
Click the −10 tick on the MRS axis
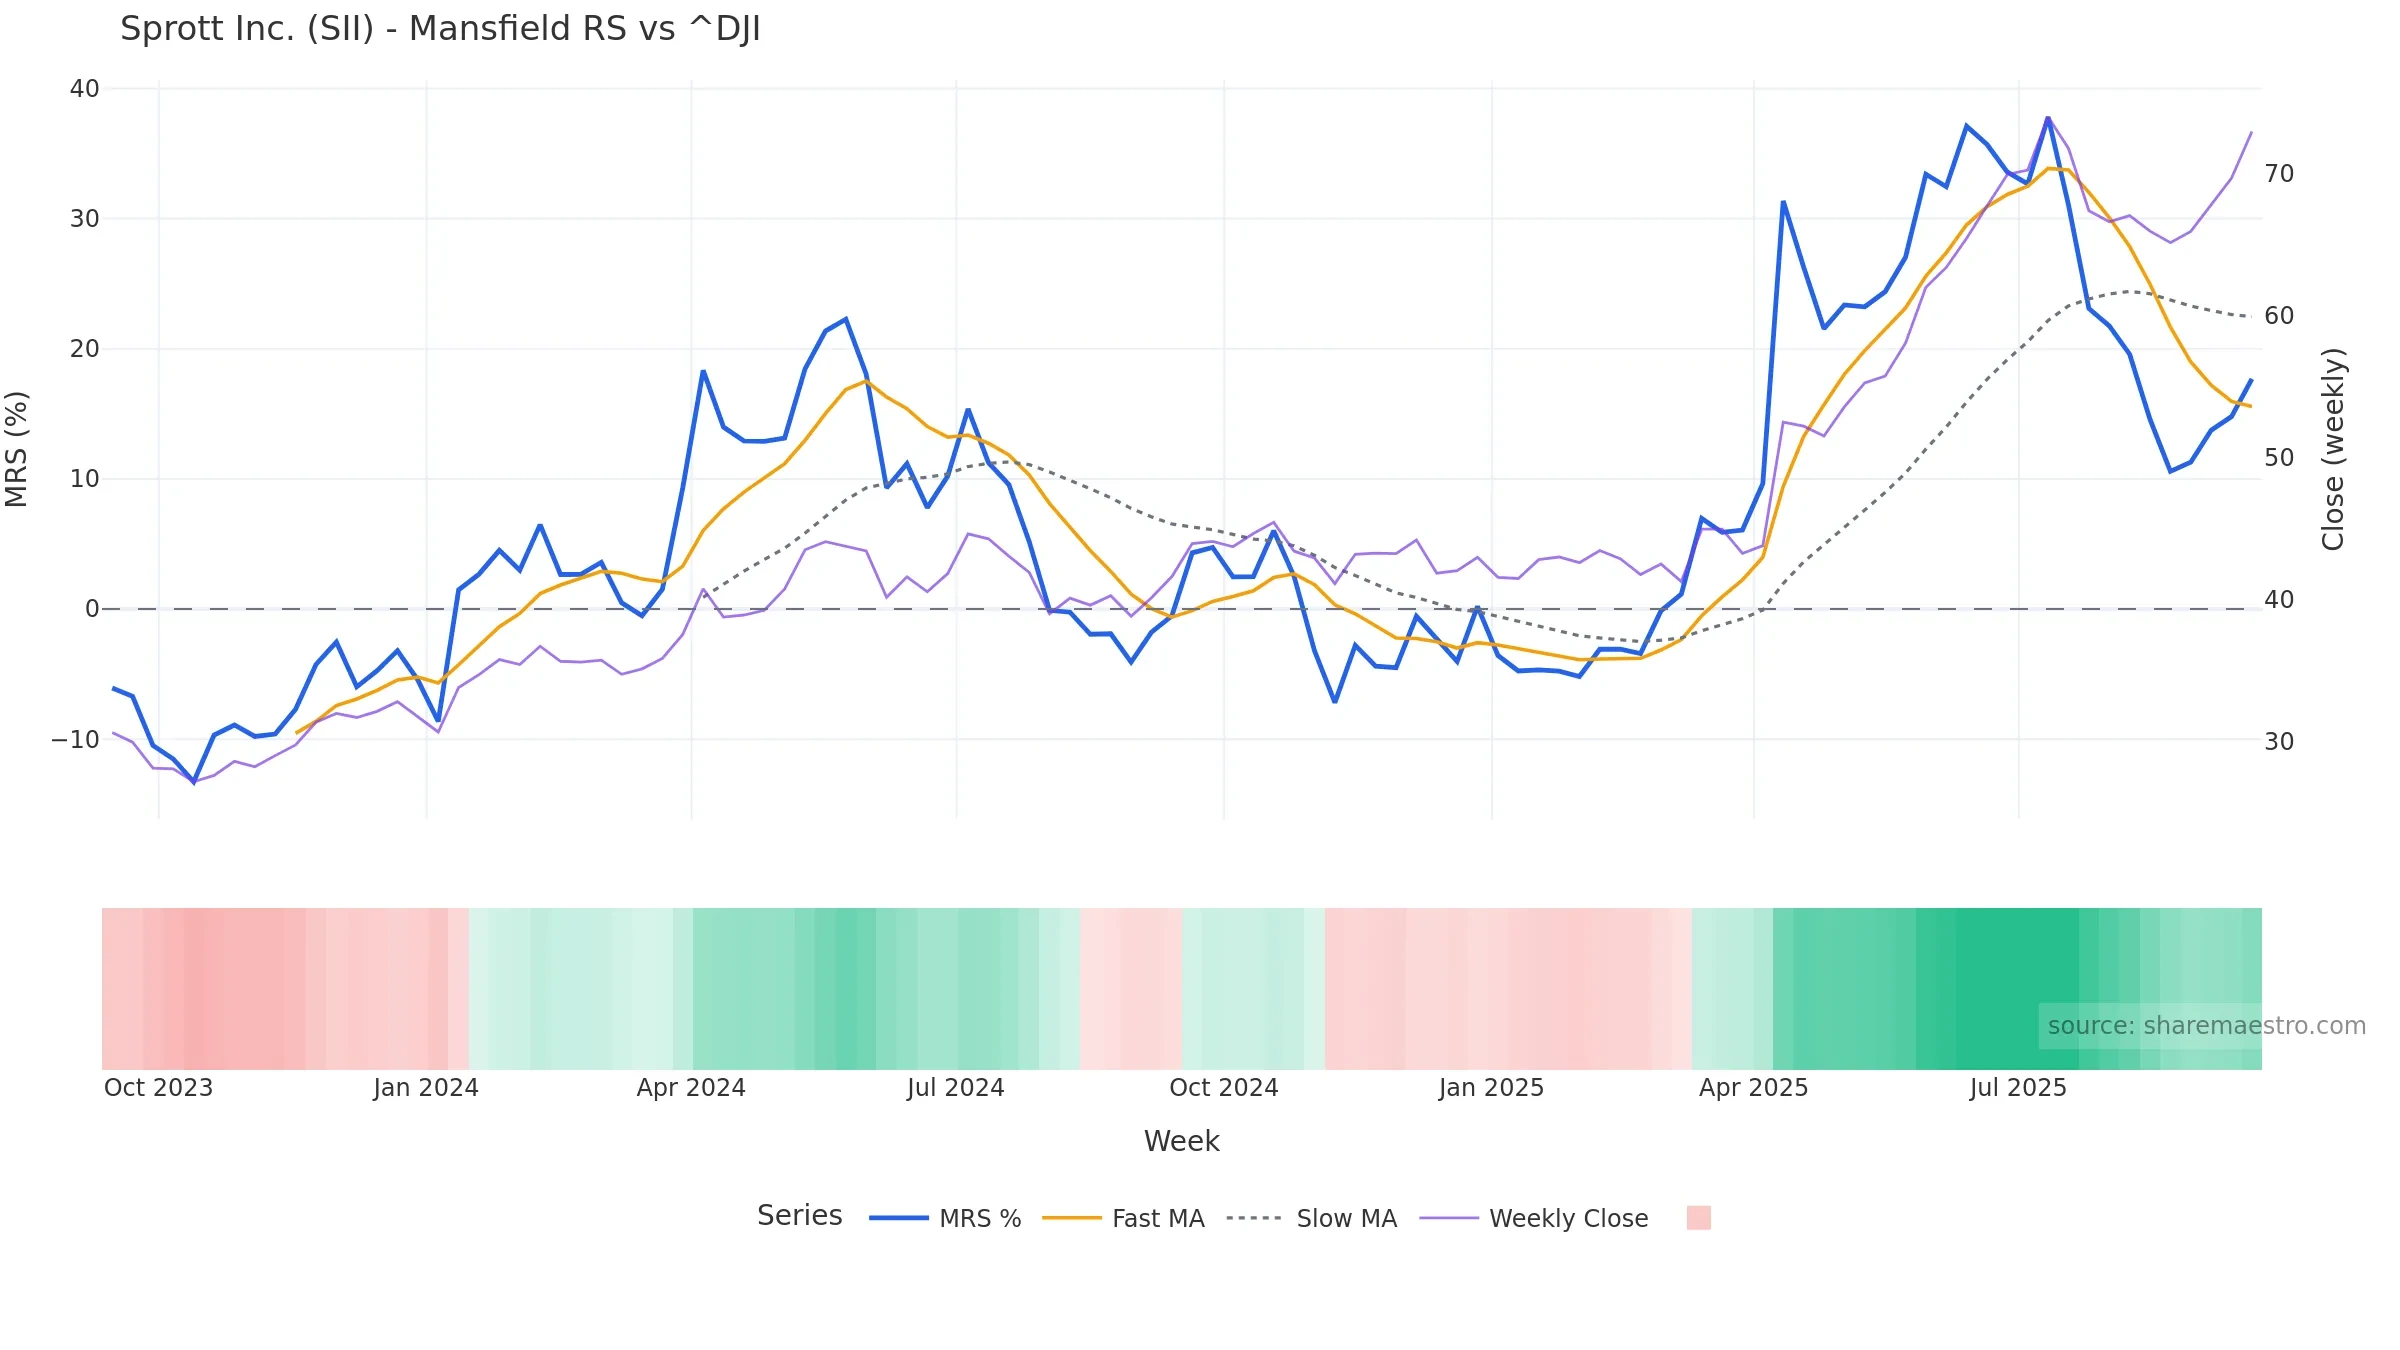(76, 740)
